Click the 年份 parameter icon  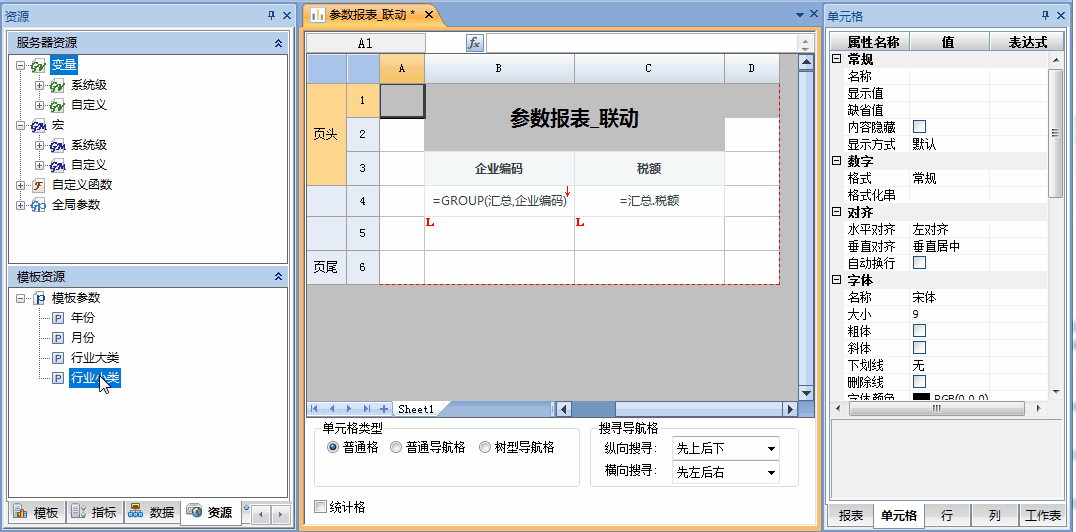pyautogui.click(x=58, y=318)
